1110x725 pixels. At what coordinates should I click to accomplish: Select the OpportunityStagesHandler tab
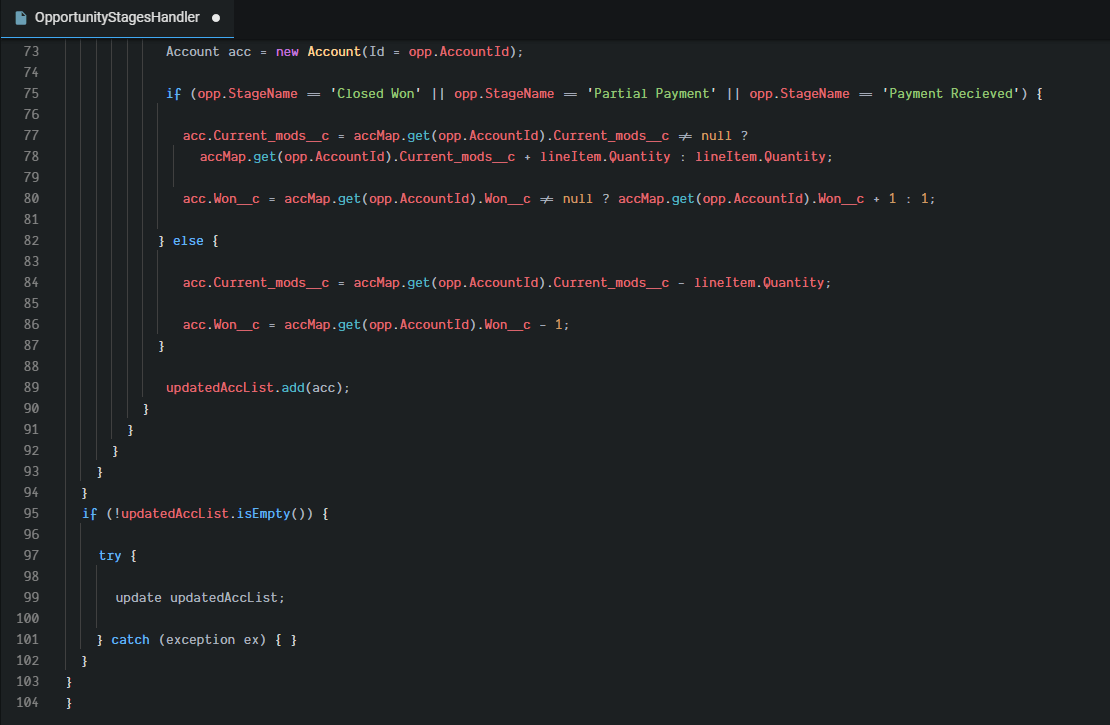[117, 18]
